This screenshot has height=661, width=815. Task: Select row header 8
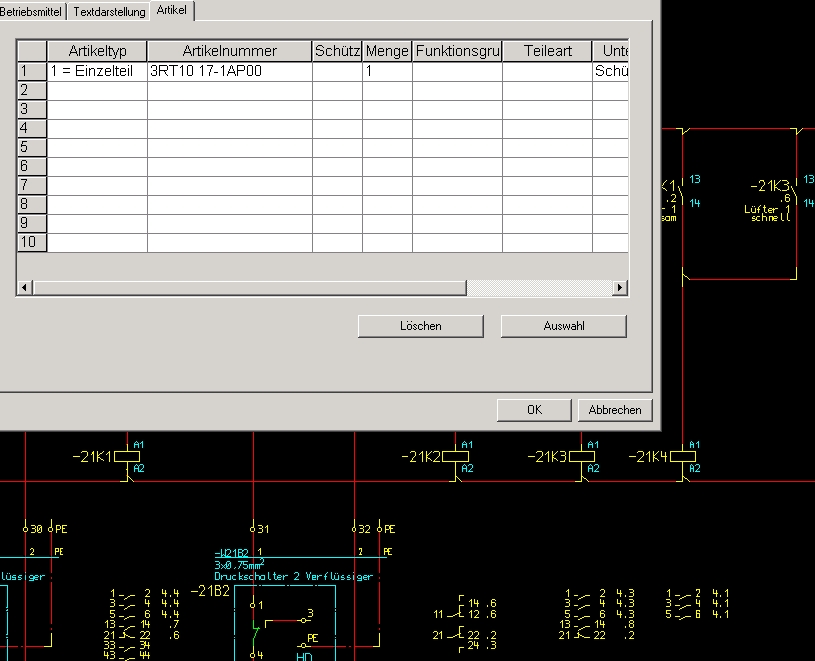coord(32,204)
